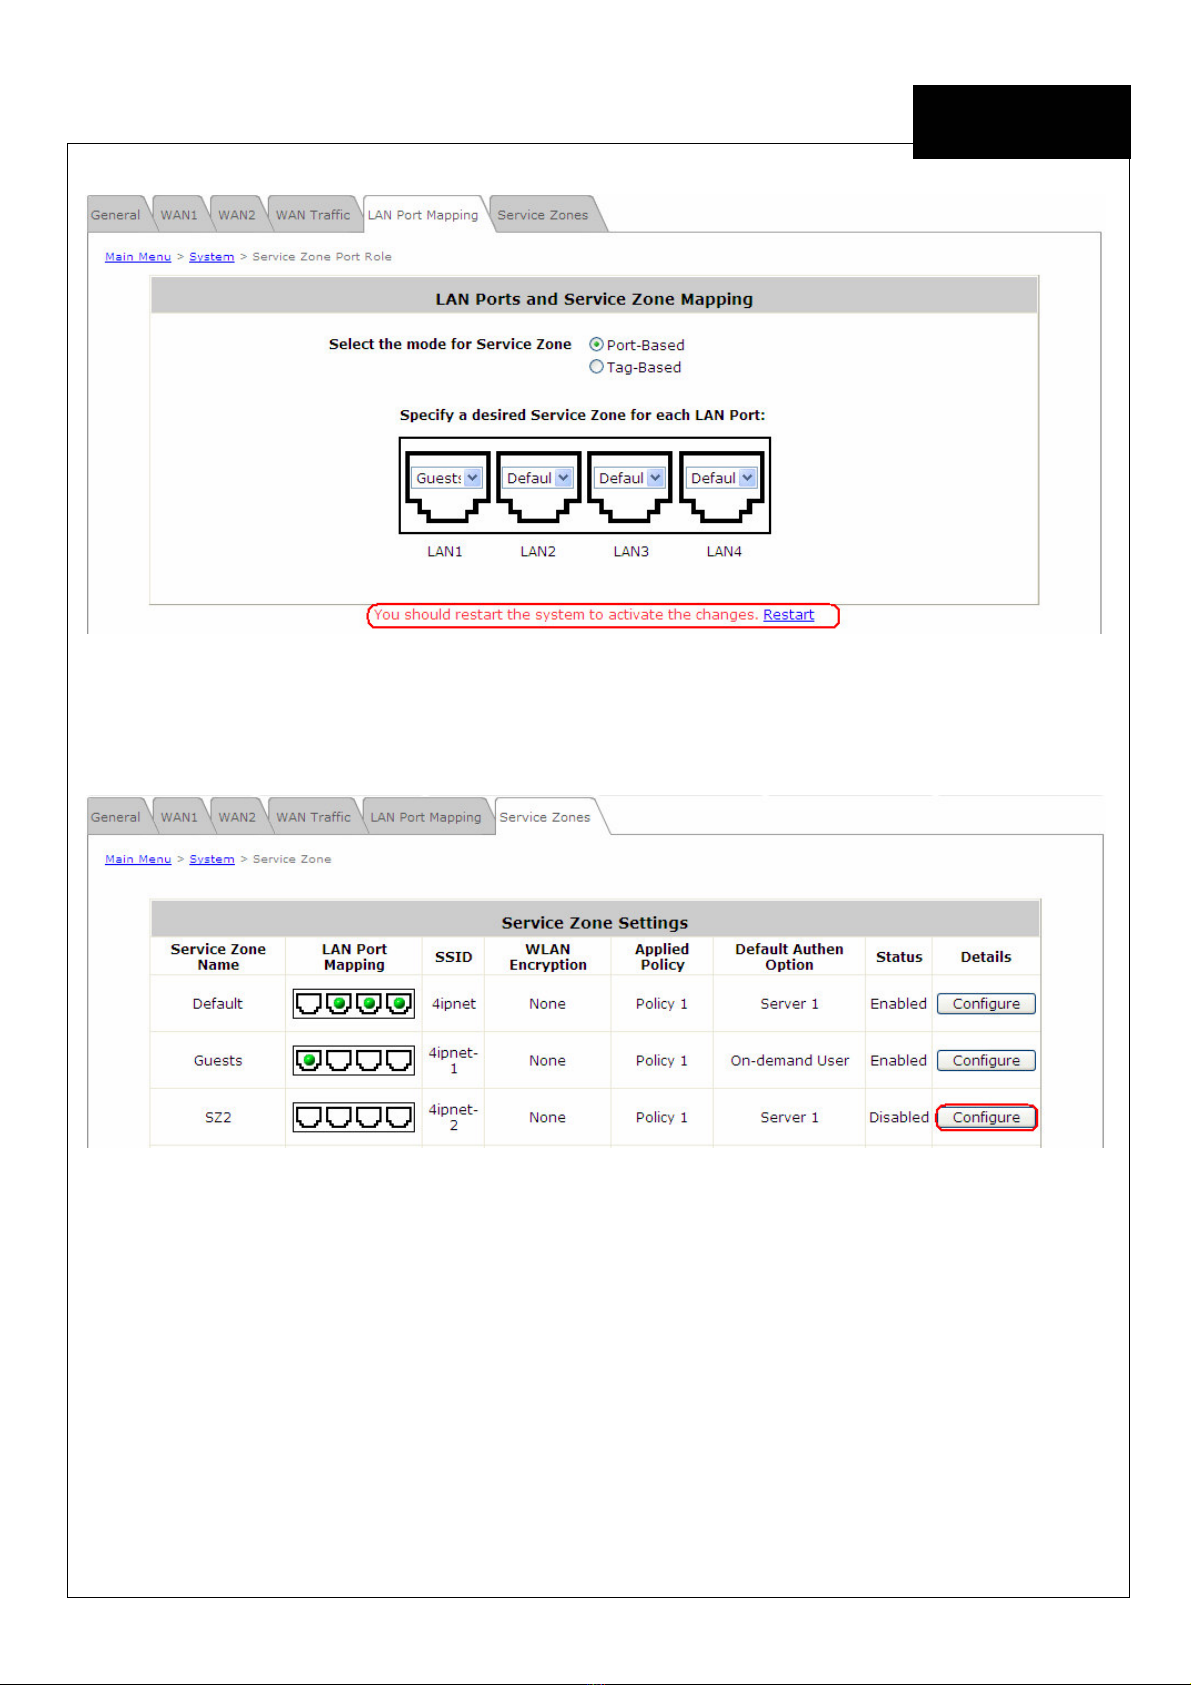Click the Default service zone name cell
This screenshot has height=1685, width=1191.
[218, 1003]
